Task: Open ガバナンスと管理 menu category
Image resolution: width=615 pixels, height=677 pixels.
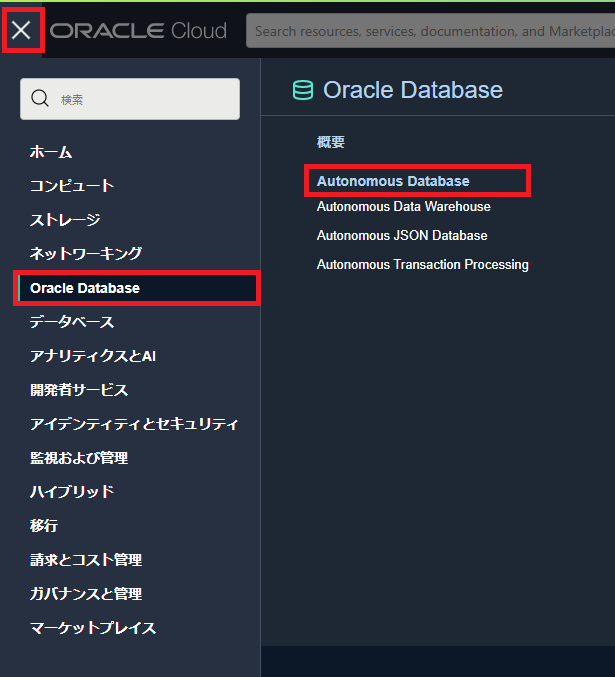Action: [x=86, y=594]
